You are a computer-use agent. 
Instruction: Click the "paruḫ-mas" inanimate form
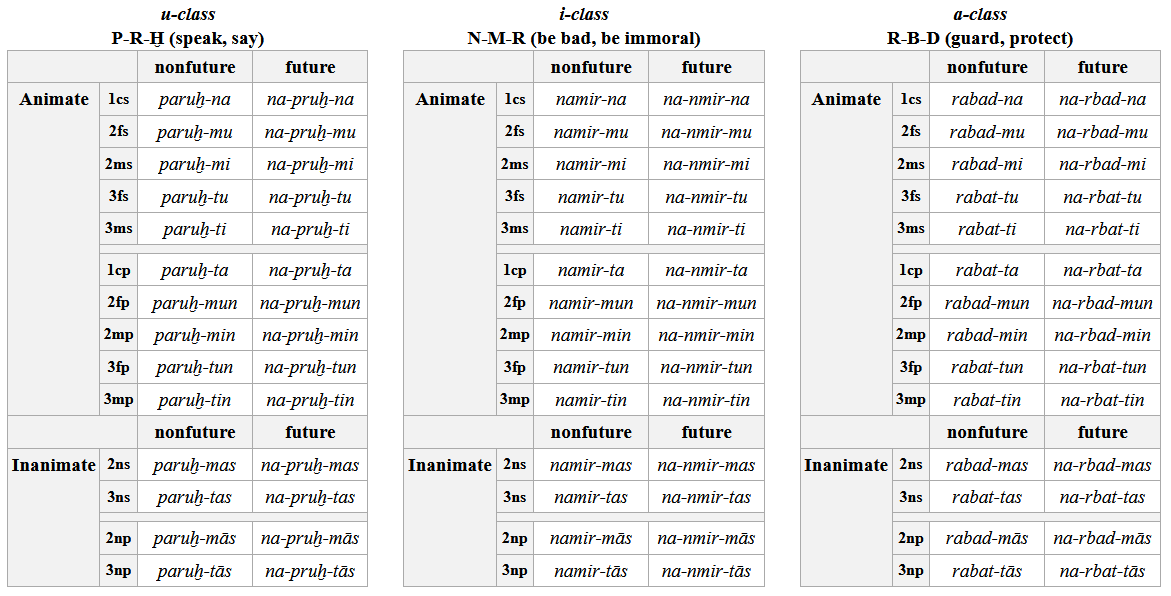click(195, 465)
